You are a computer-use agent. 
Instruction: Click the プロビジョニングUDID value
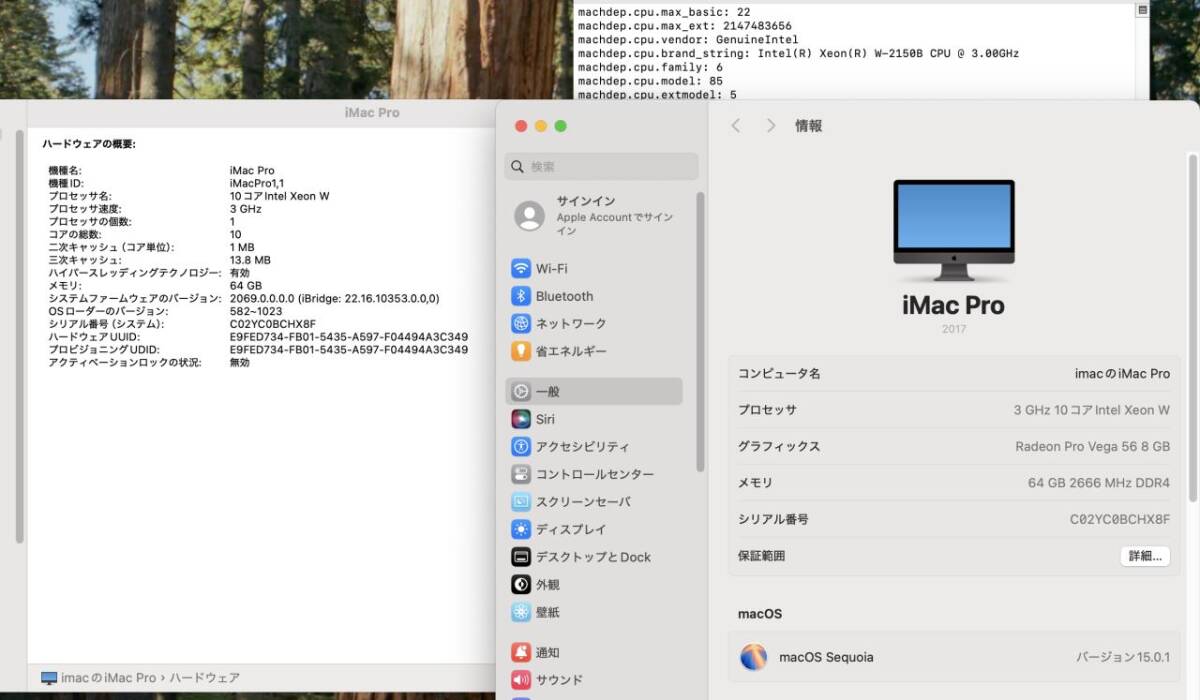[349, 350]
